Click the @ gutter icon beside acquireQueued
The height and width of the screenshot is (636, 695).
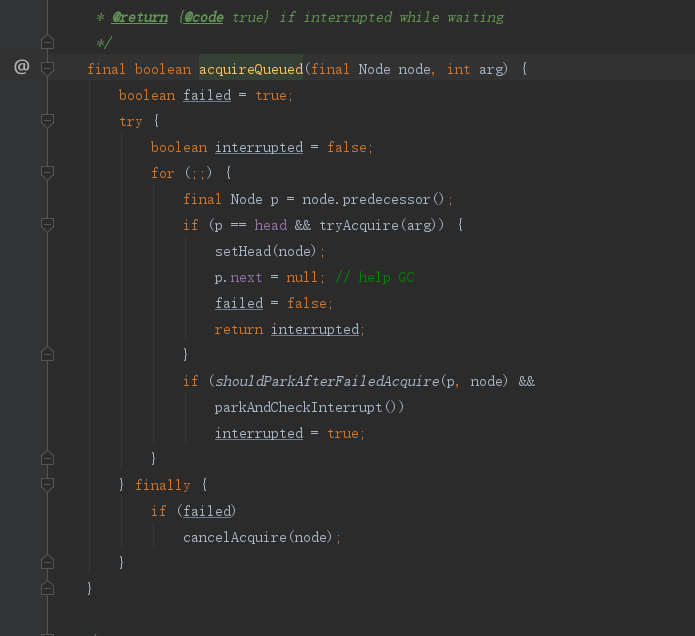[x=22, y=67]
